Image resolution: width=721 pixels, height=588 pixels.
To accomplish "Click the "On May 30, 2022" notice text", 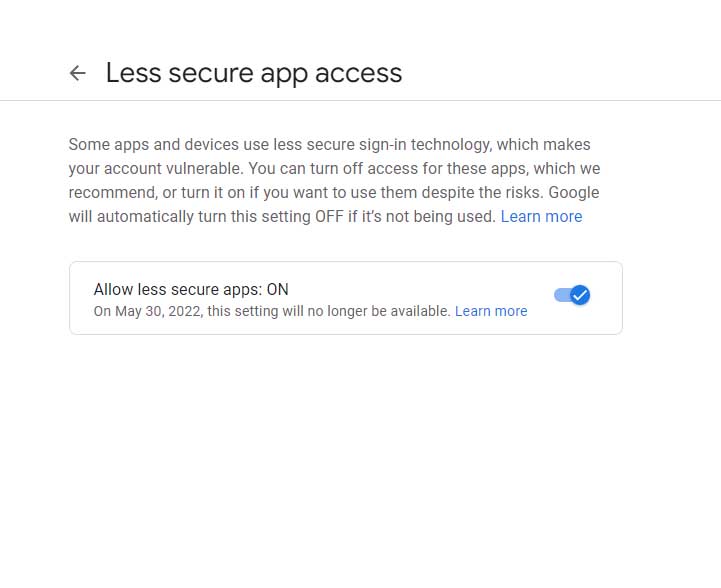I will point(272,311).
